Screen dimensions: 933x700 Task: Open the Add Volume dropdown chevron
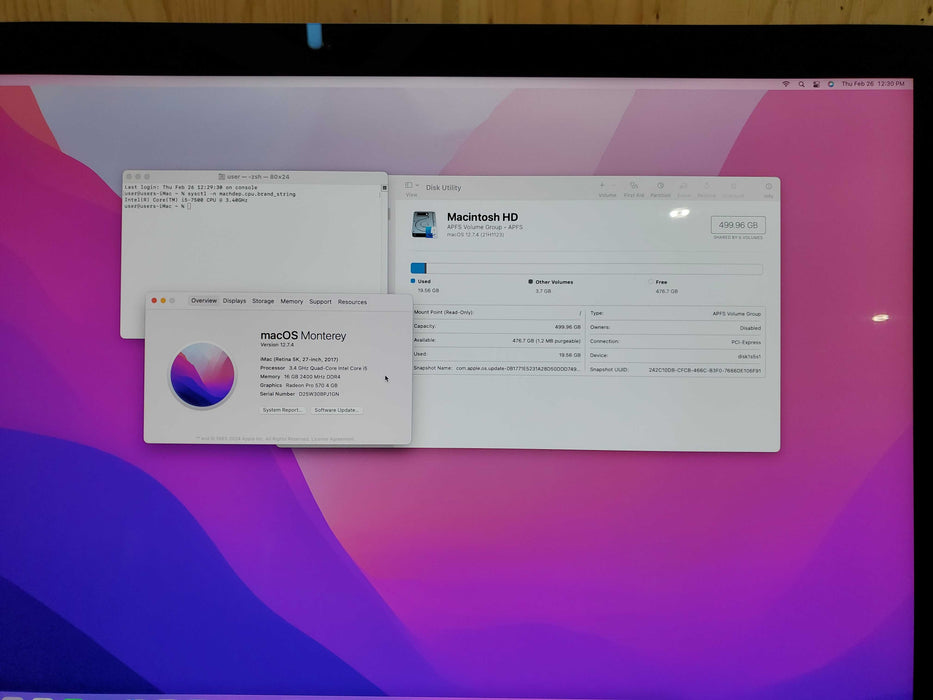pyautogui.click(x=614, y=185)
